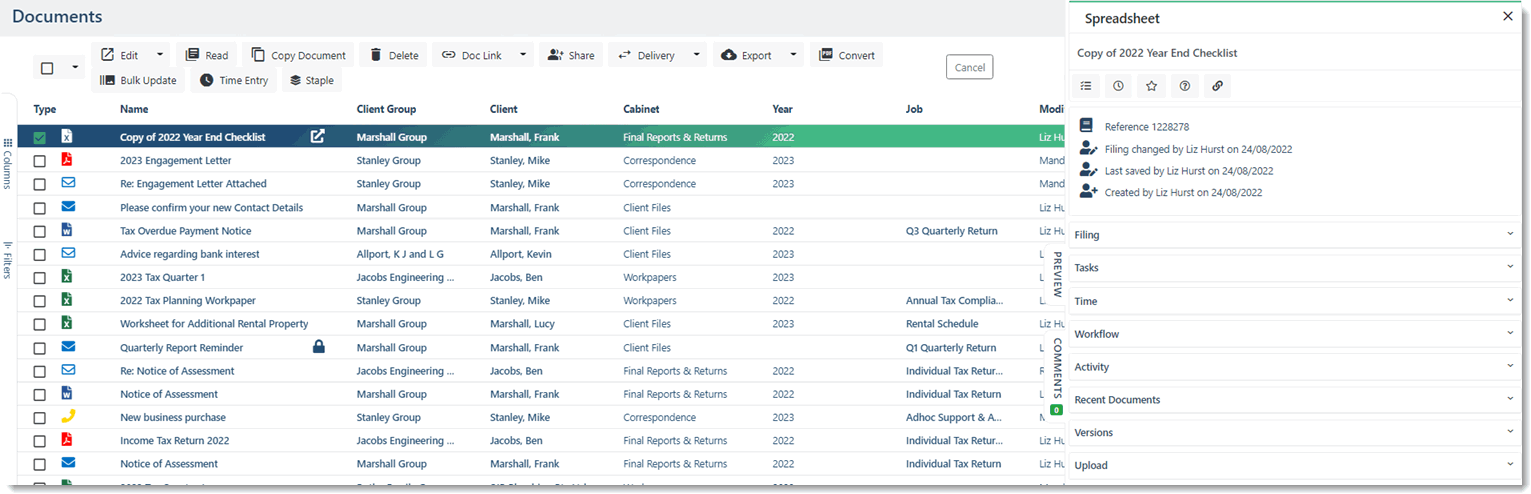Select the Tax Overdue Payment Notice checkbox
Image resolution: width=1531 pixels, height=494 pixels.
coord(40,231)
